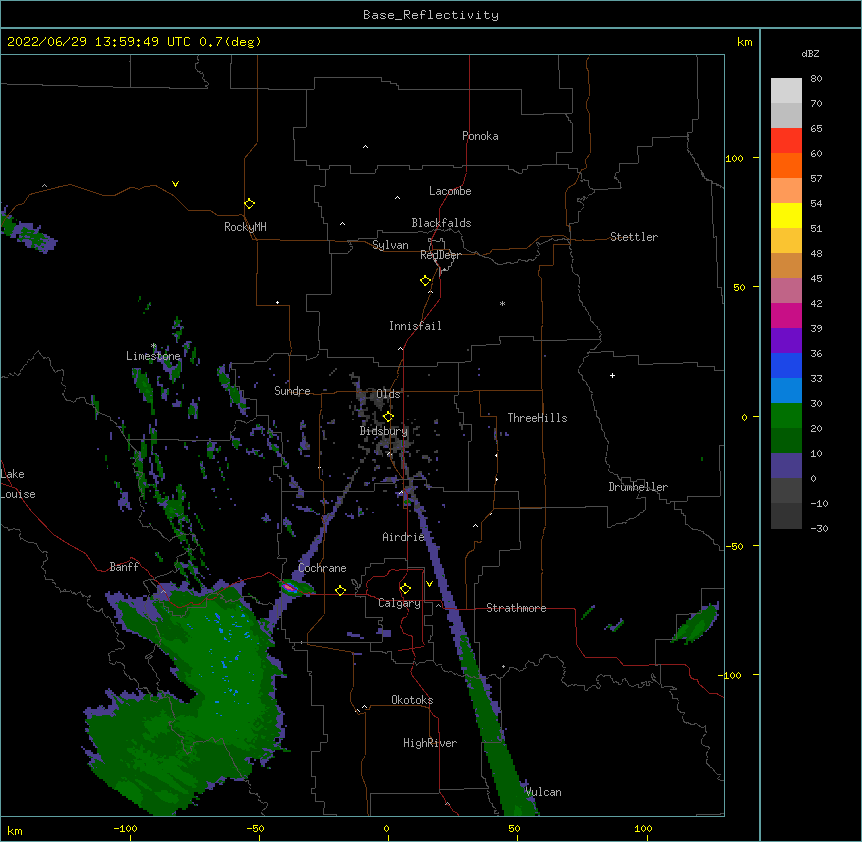
Task: Pick the slate purple swatch between 10 and 0
Action: tap(786, 466)
